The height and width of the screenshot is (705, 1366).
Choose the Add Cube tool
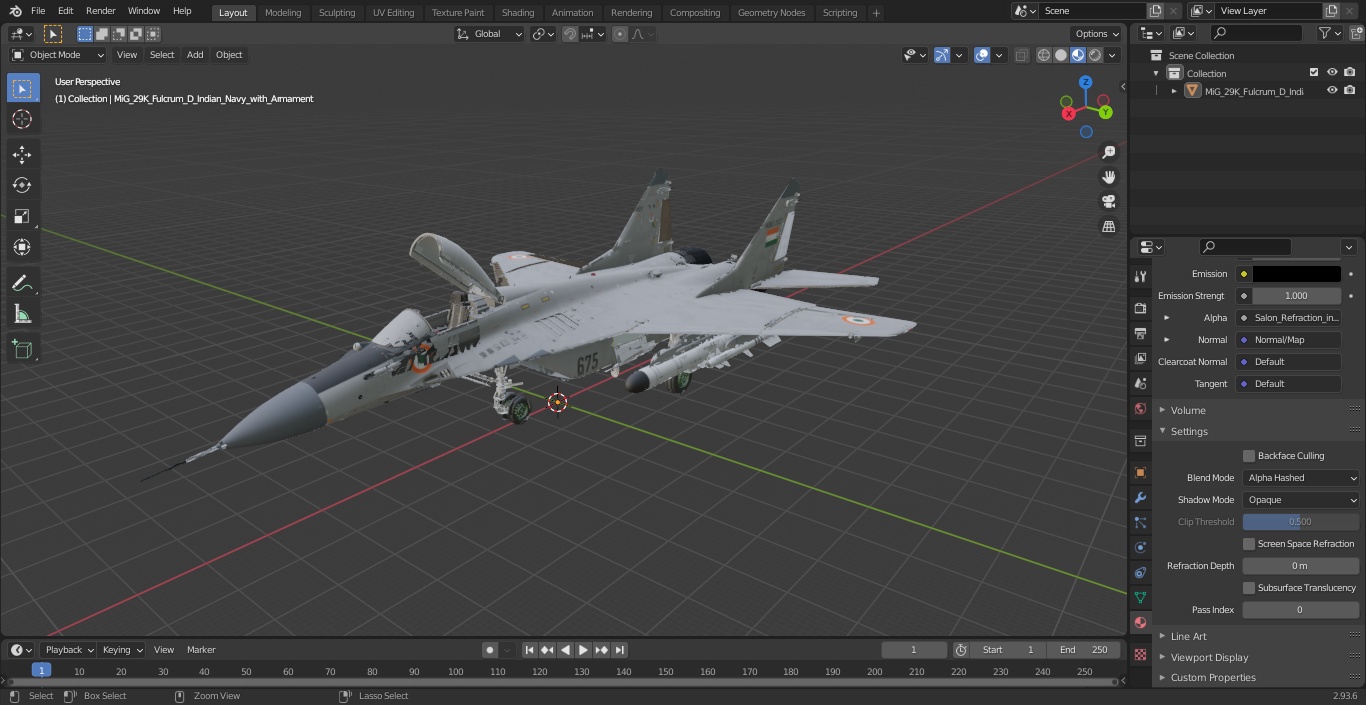click(x=22, y=350)
